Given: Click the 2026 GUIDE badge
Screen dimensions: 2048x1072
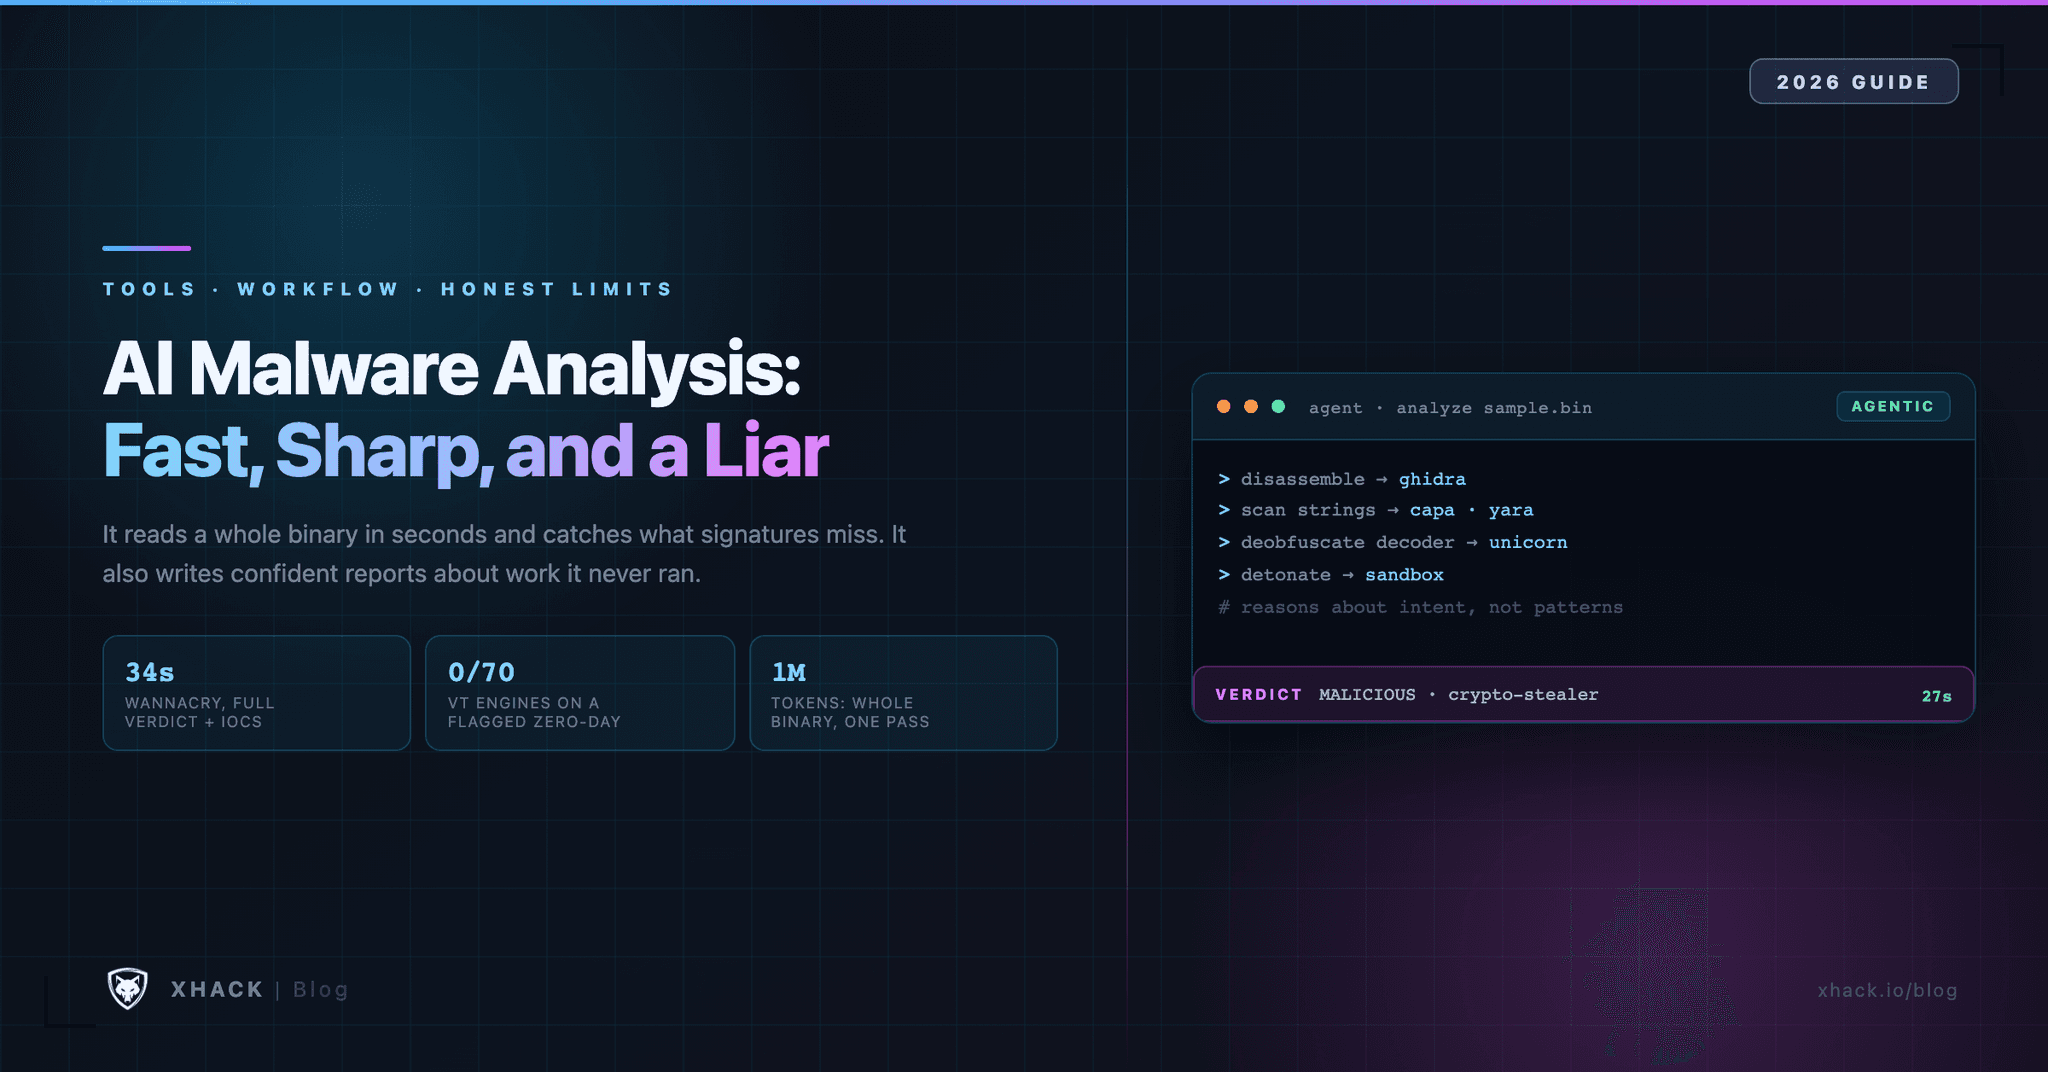Looking at the screenshot, I should click(x=1853, y=82).
